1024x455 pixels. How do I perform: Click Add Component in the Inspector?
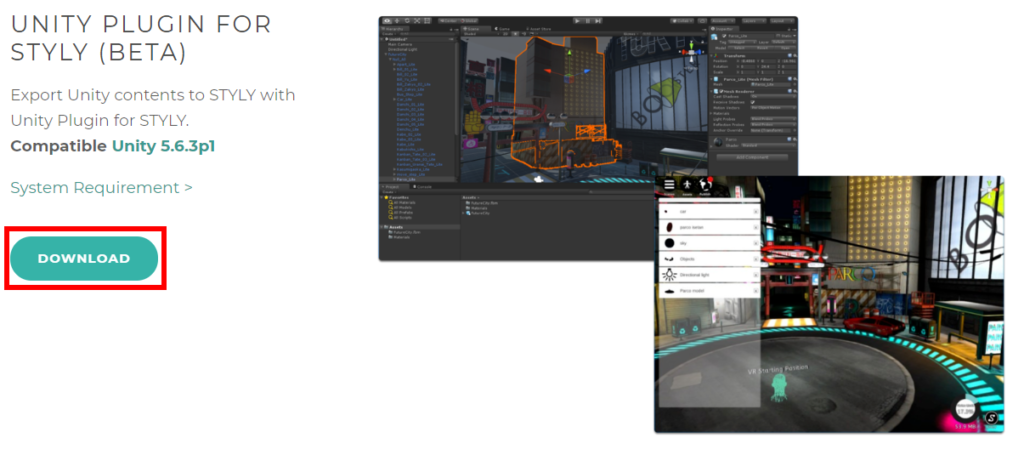pyautogui.click(x=752, y=157)
